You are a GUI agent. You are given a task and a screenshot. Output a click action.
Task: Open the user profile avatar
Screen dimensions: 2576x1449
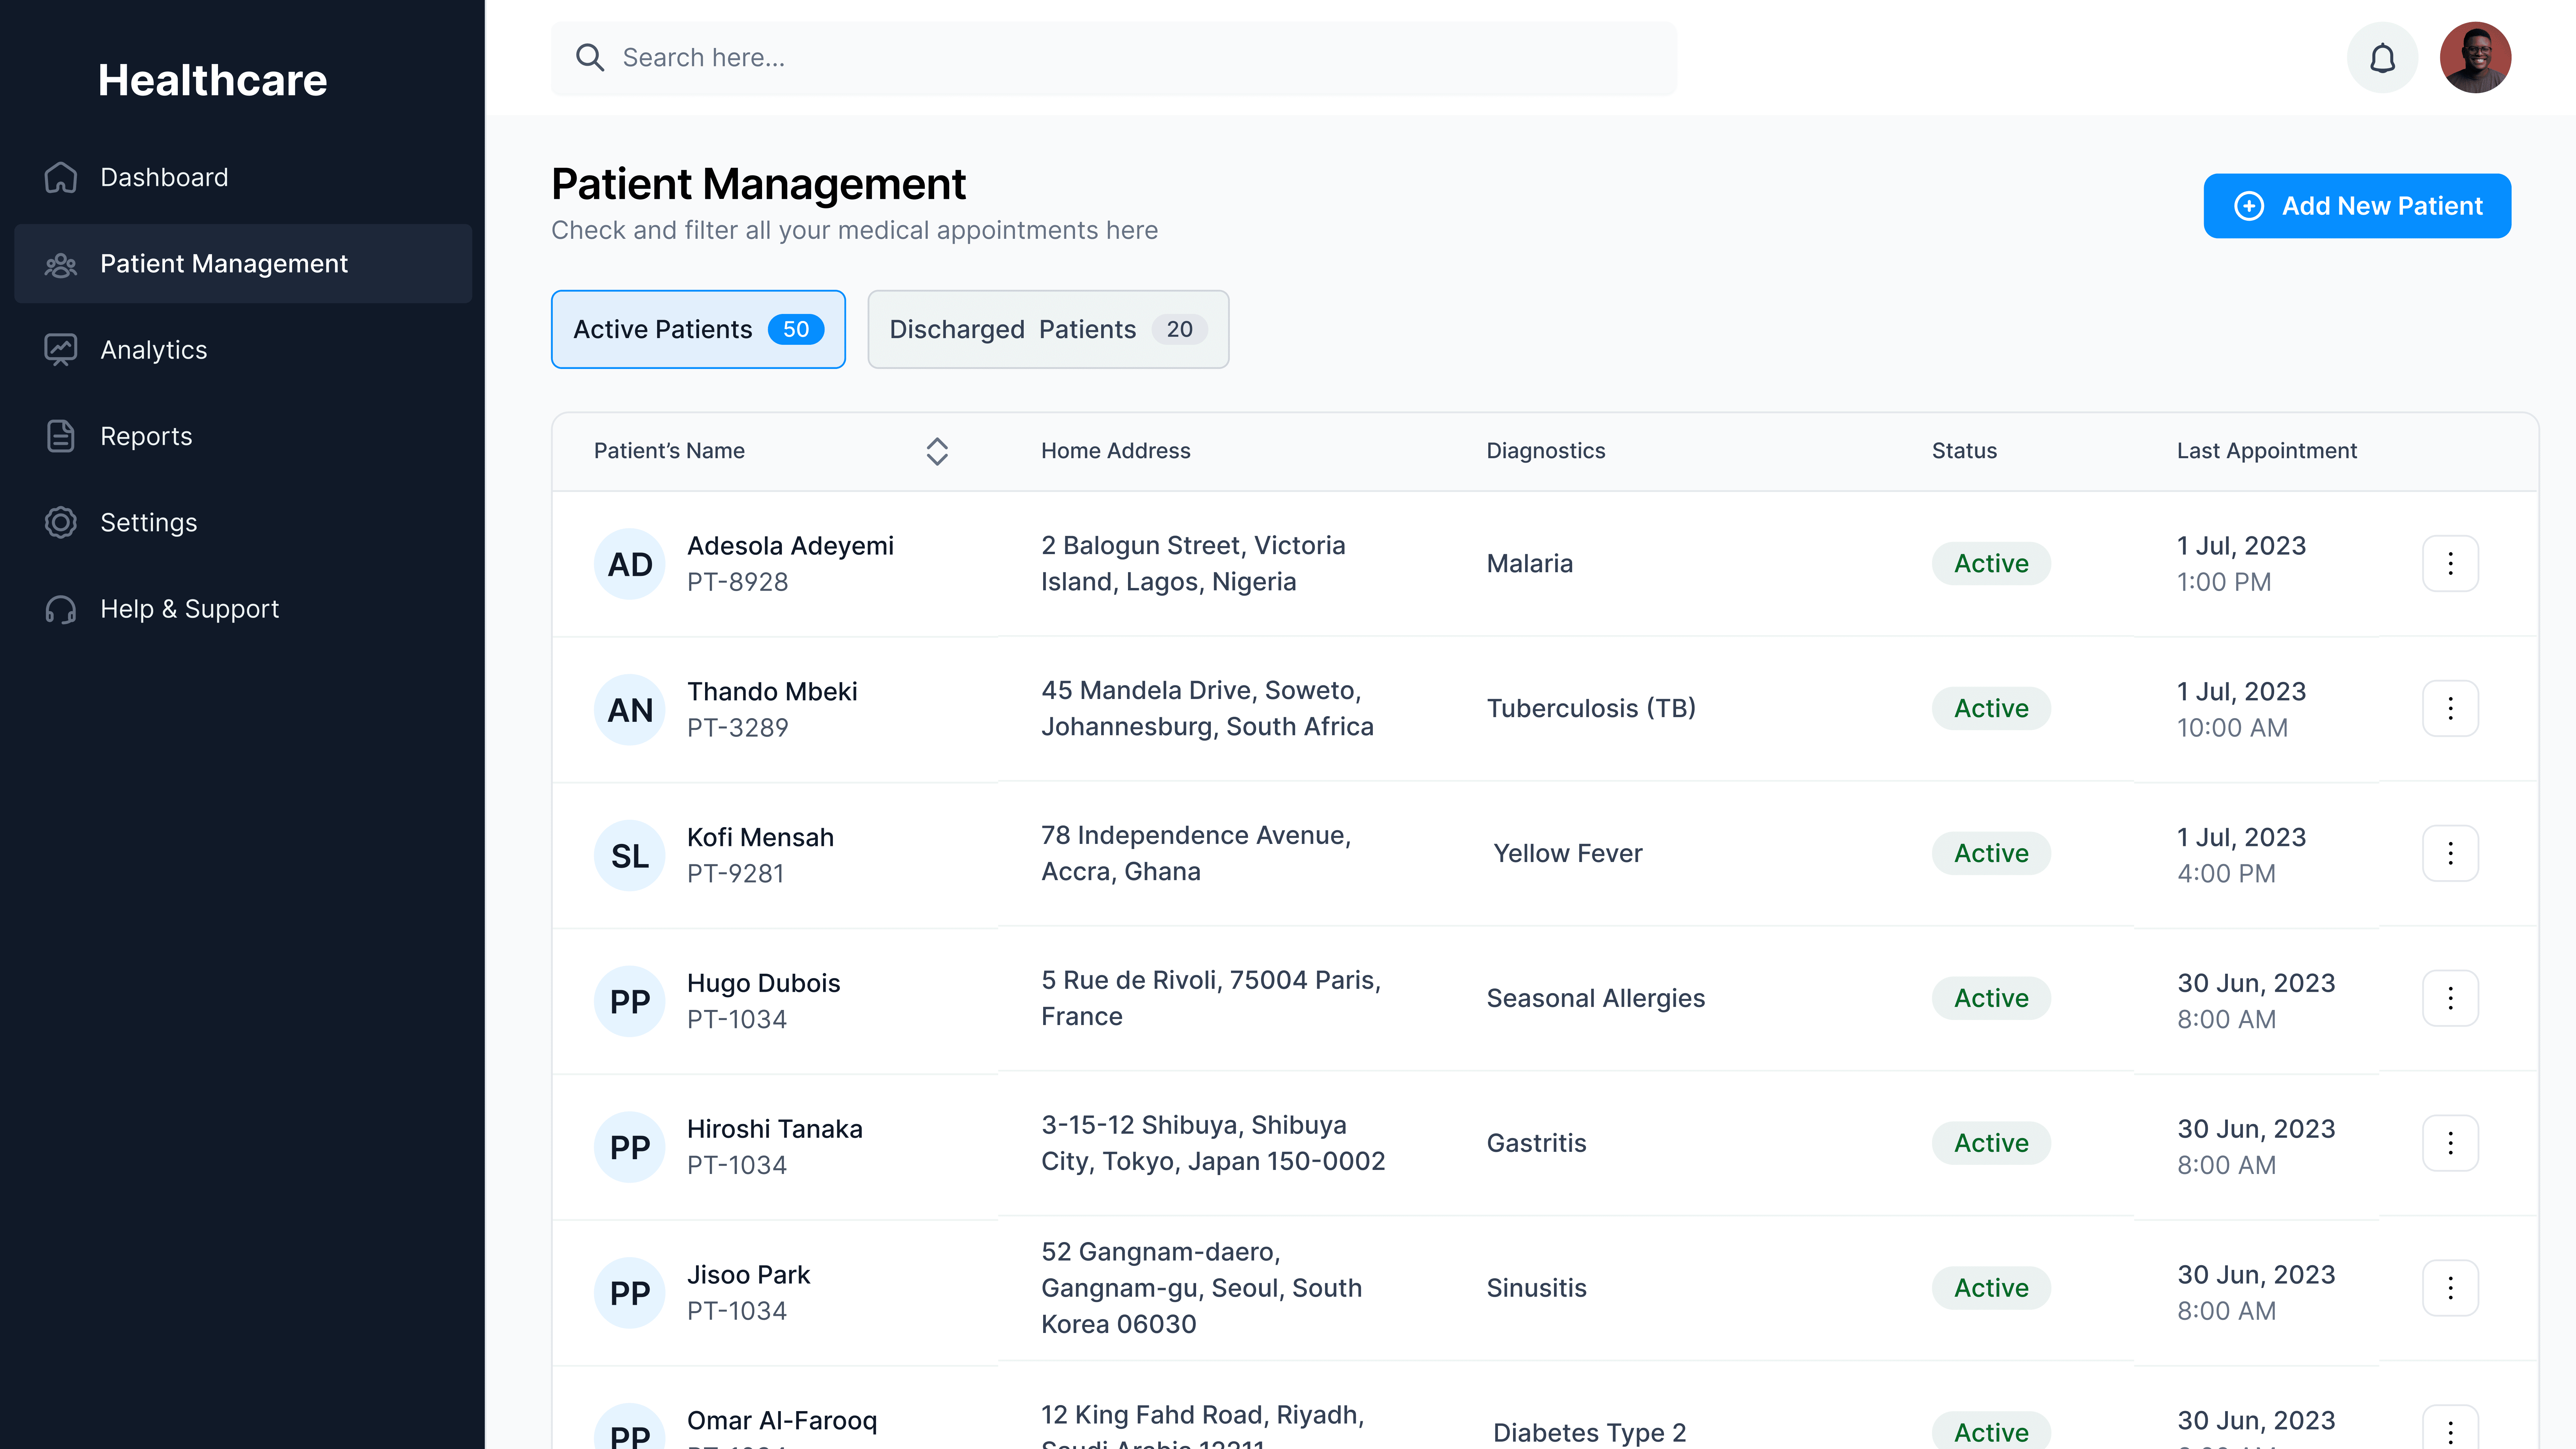pos(2475,58)
